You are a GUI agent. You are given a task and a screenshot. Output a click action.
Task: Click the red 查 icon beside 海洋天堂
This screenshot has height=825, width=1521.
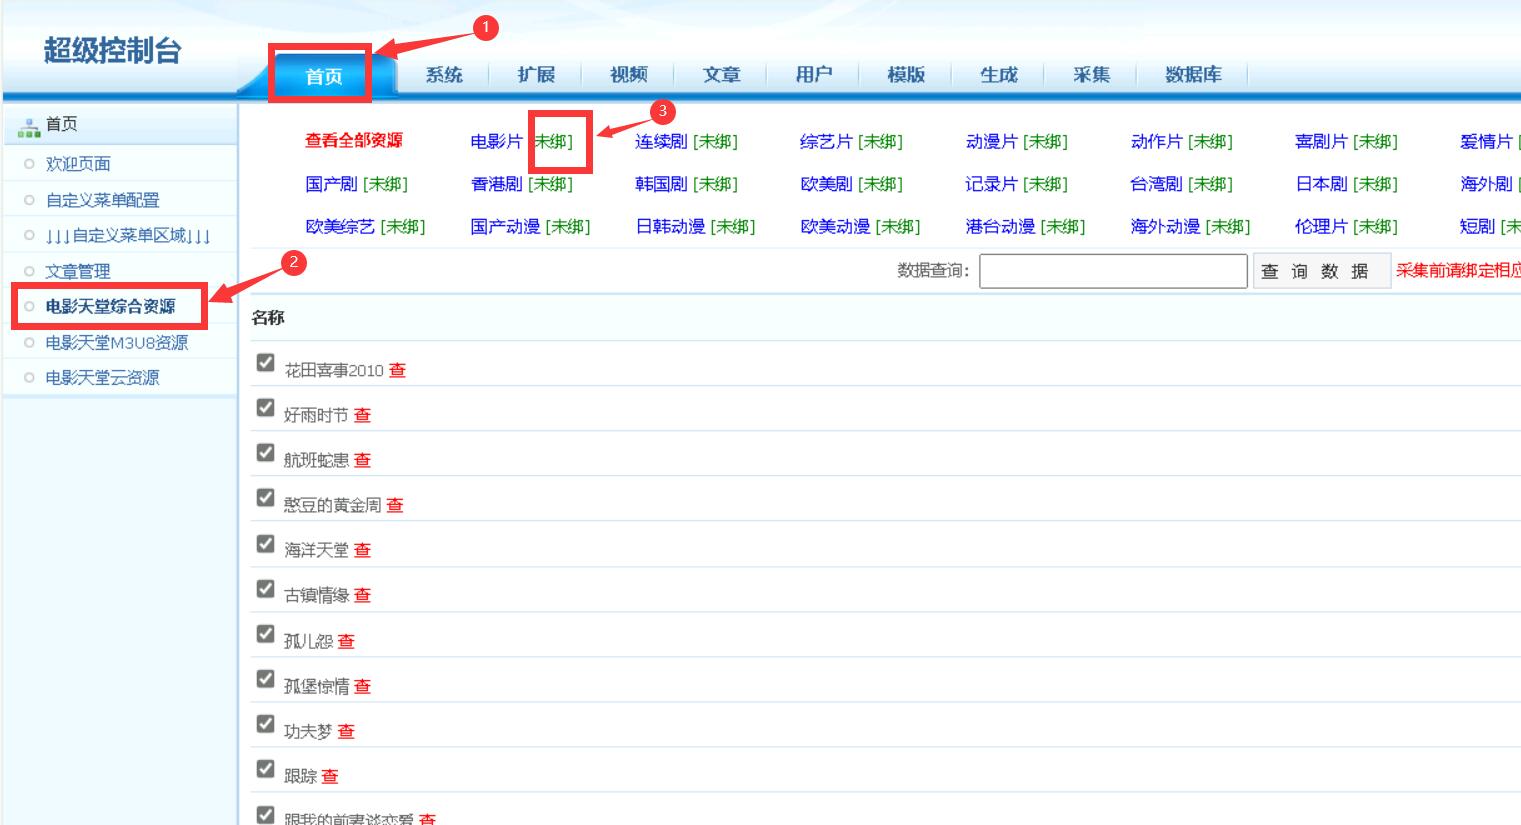pos(362,550)
